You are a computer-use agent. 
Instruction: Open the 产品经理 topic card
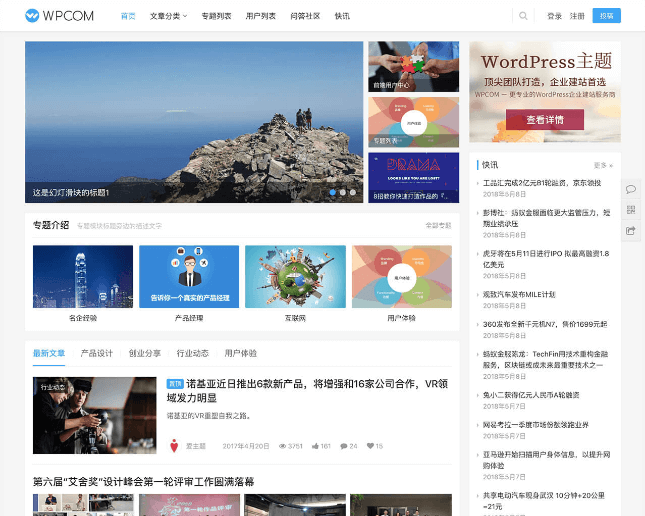[x=189, y=284]
